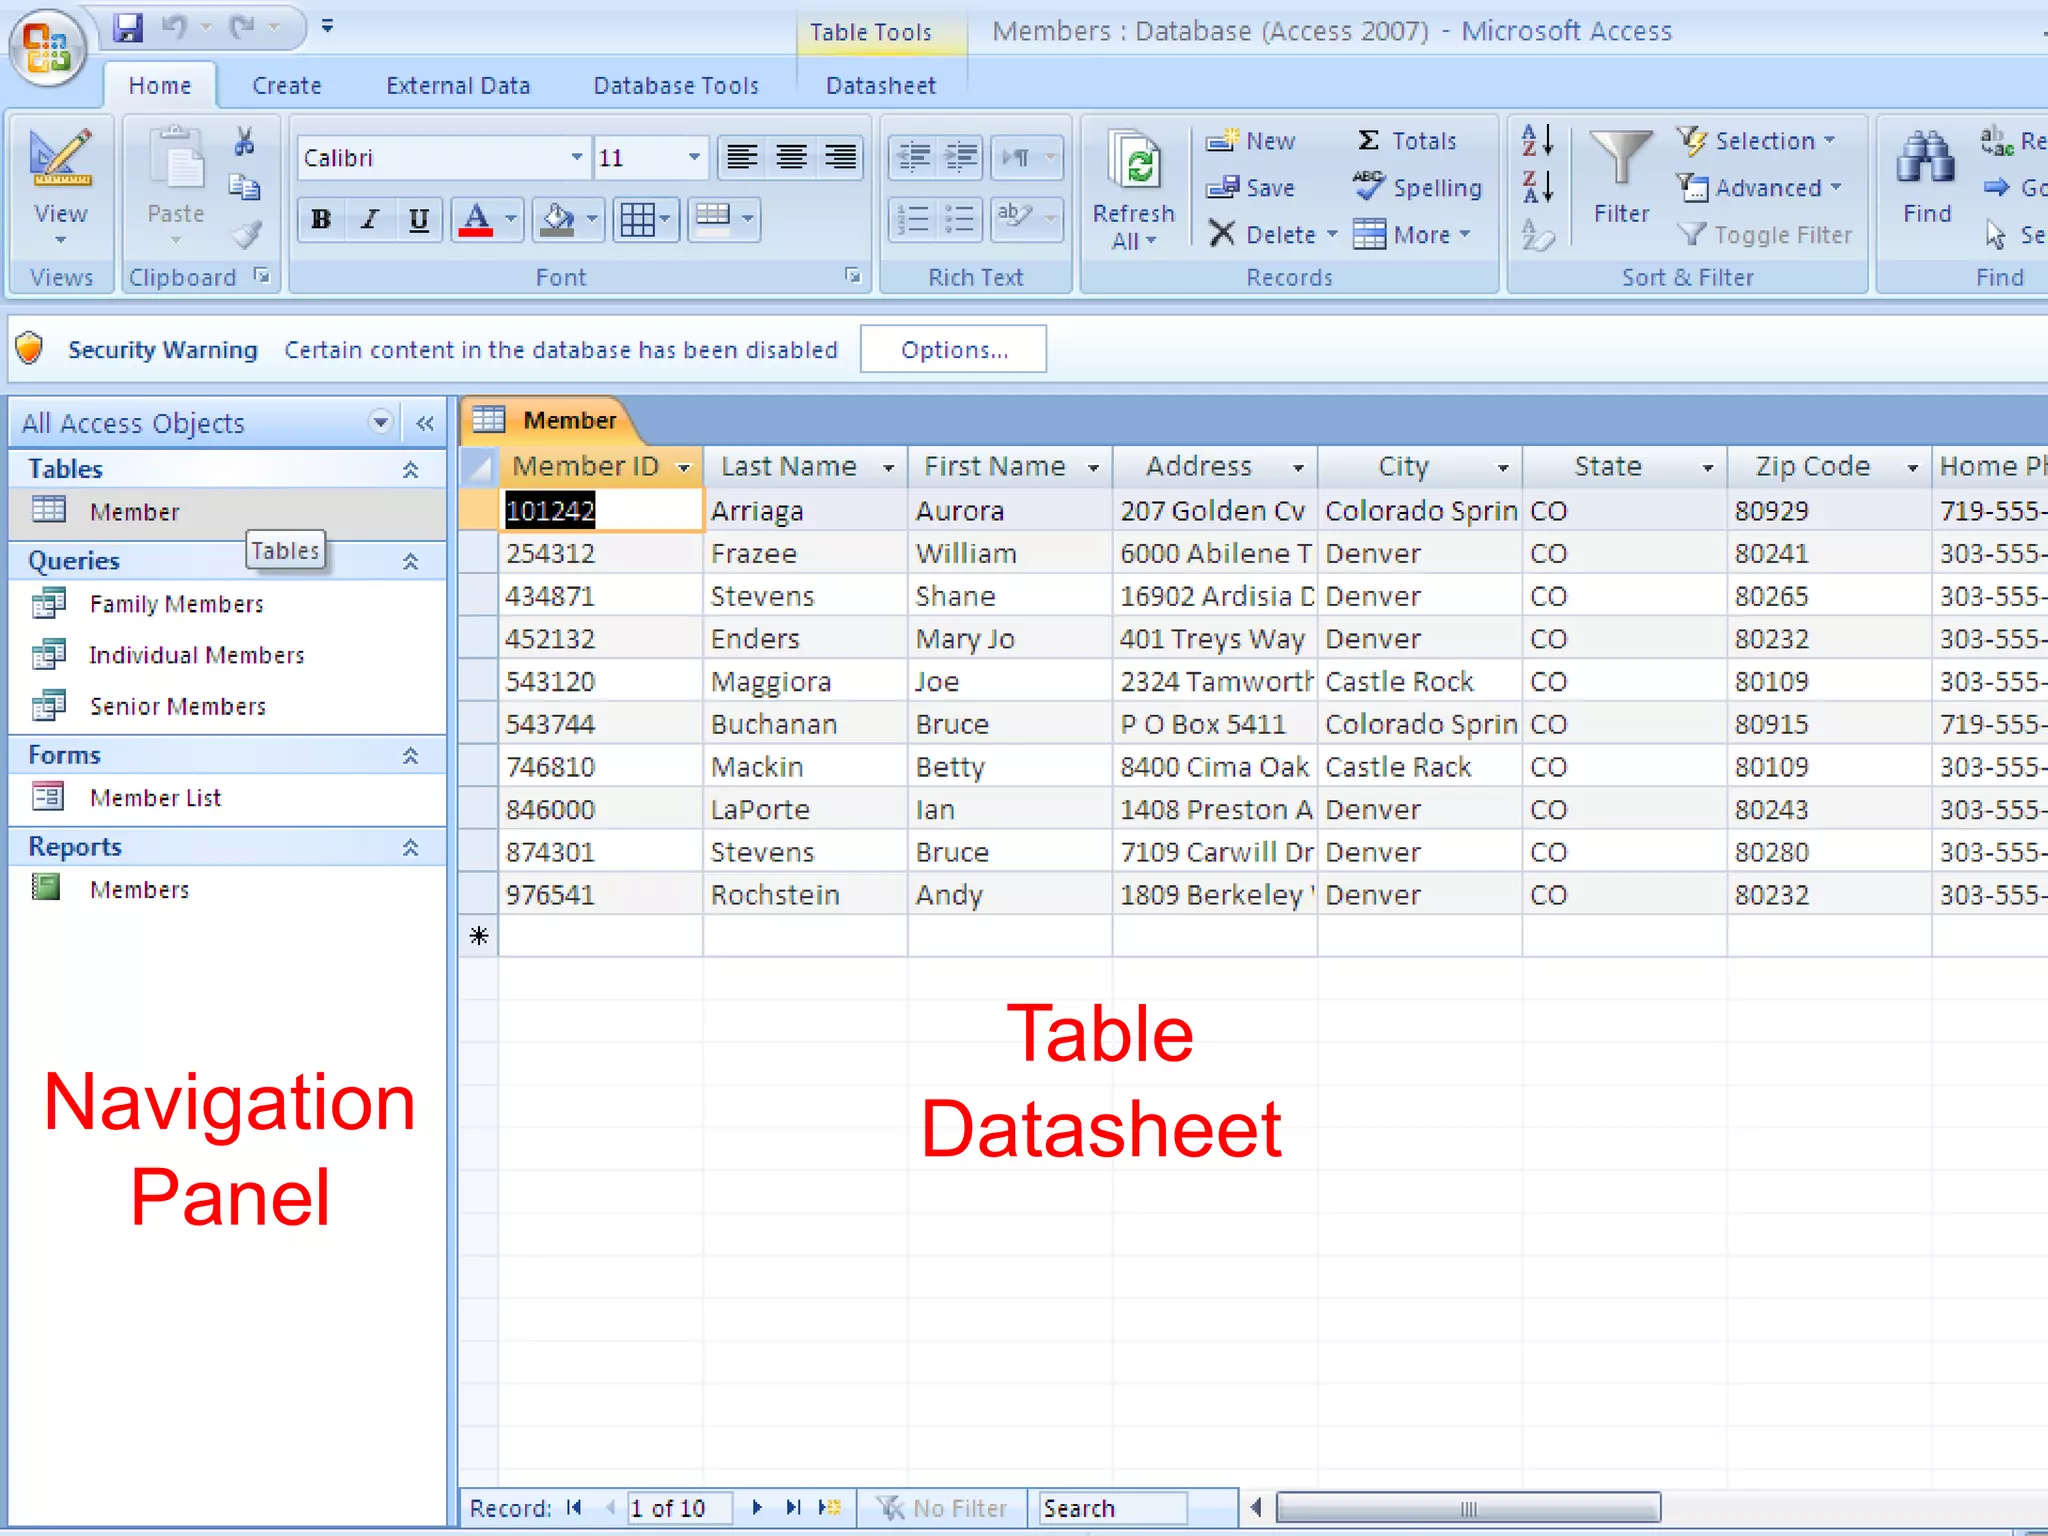Toggle Italic formatting
This screenshot has width=2048, height=1536.
tap(370, 219)
